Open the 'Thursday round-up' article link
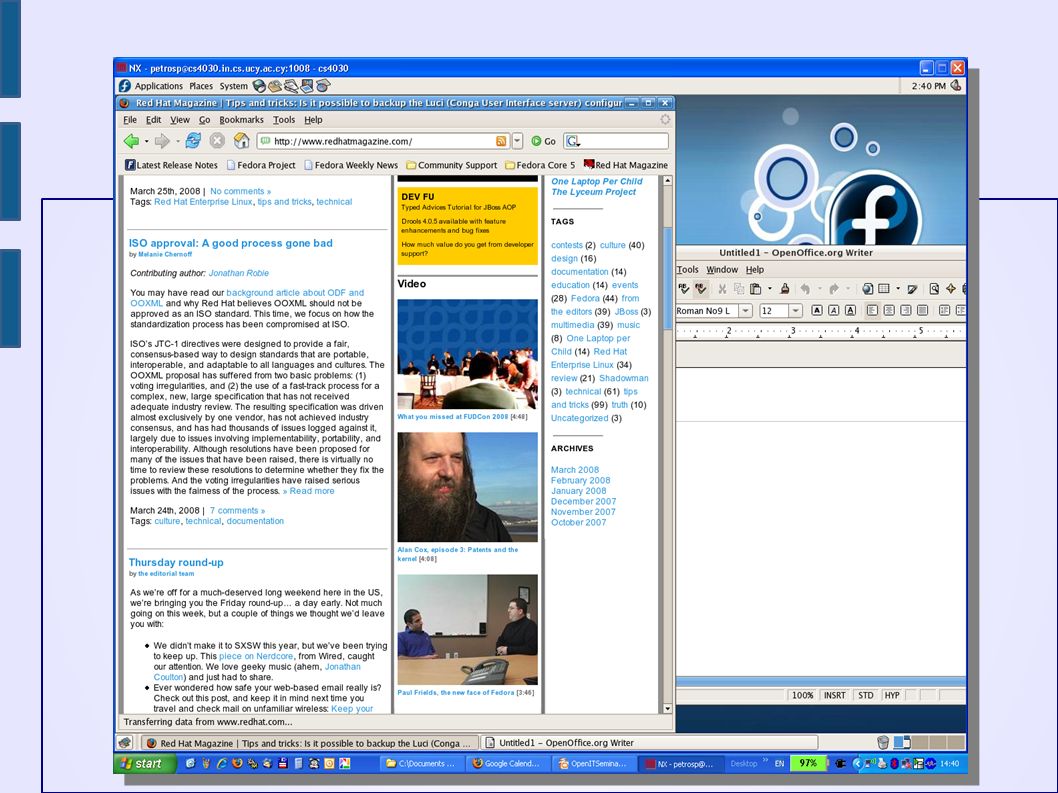 pyautogui.click(x=176, y=562)
